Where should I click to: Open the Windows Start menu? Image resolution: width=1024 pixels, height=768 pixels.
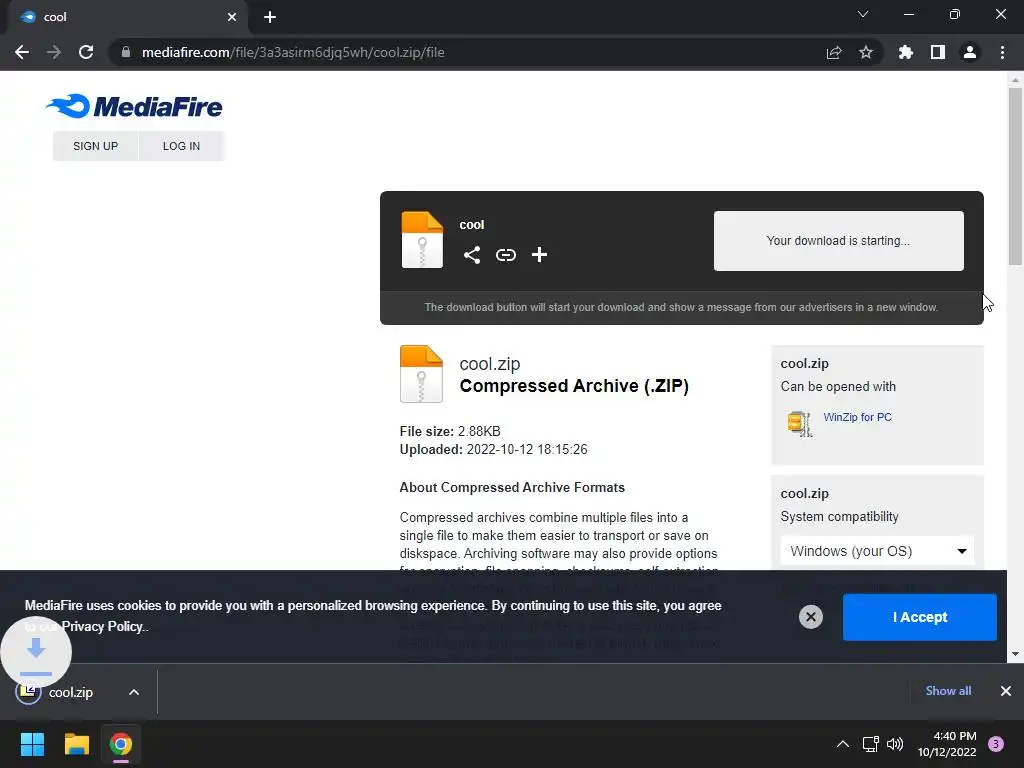click(33, 744)
